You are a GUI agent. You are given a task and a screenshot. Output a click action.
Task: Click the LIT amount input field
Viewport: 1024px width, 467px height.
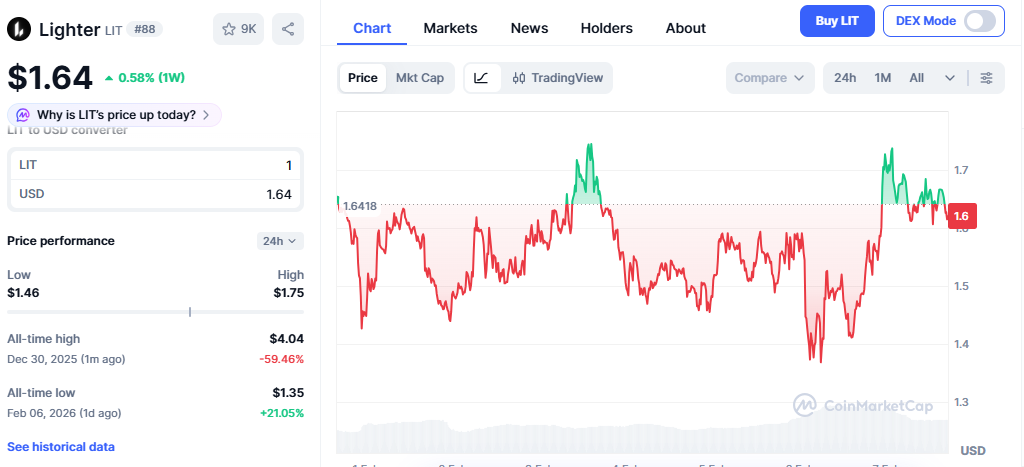155,165
